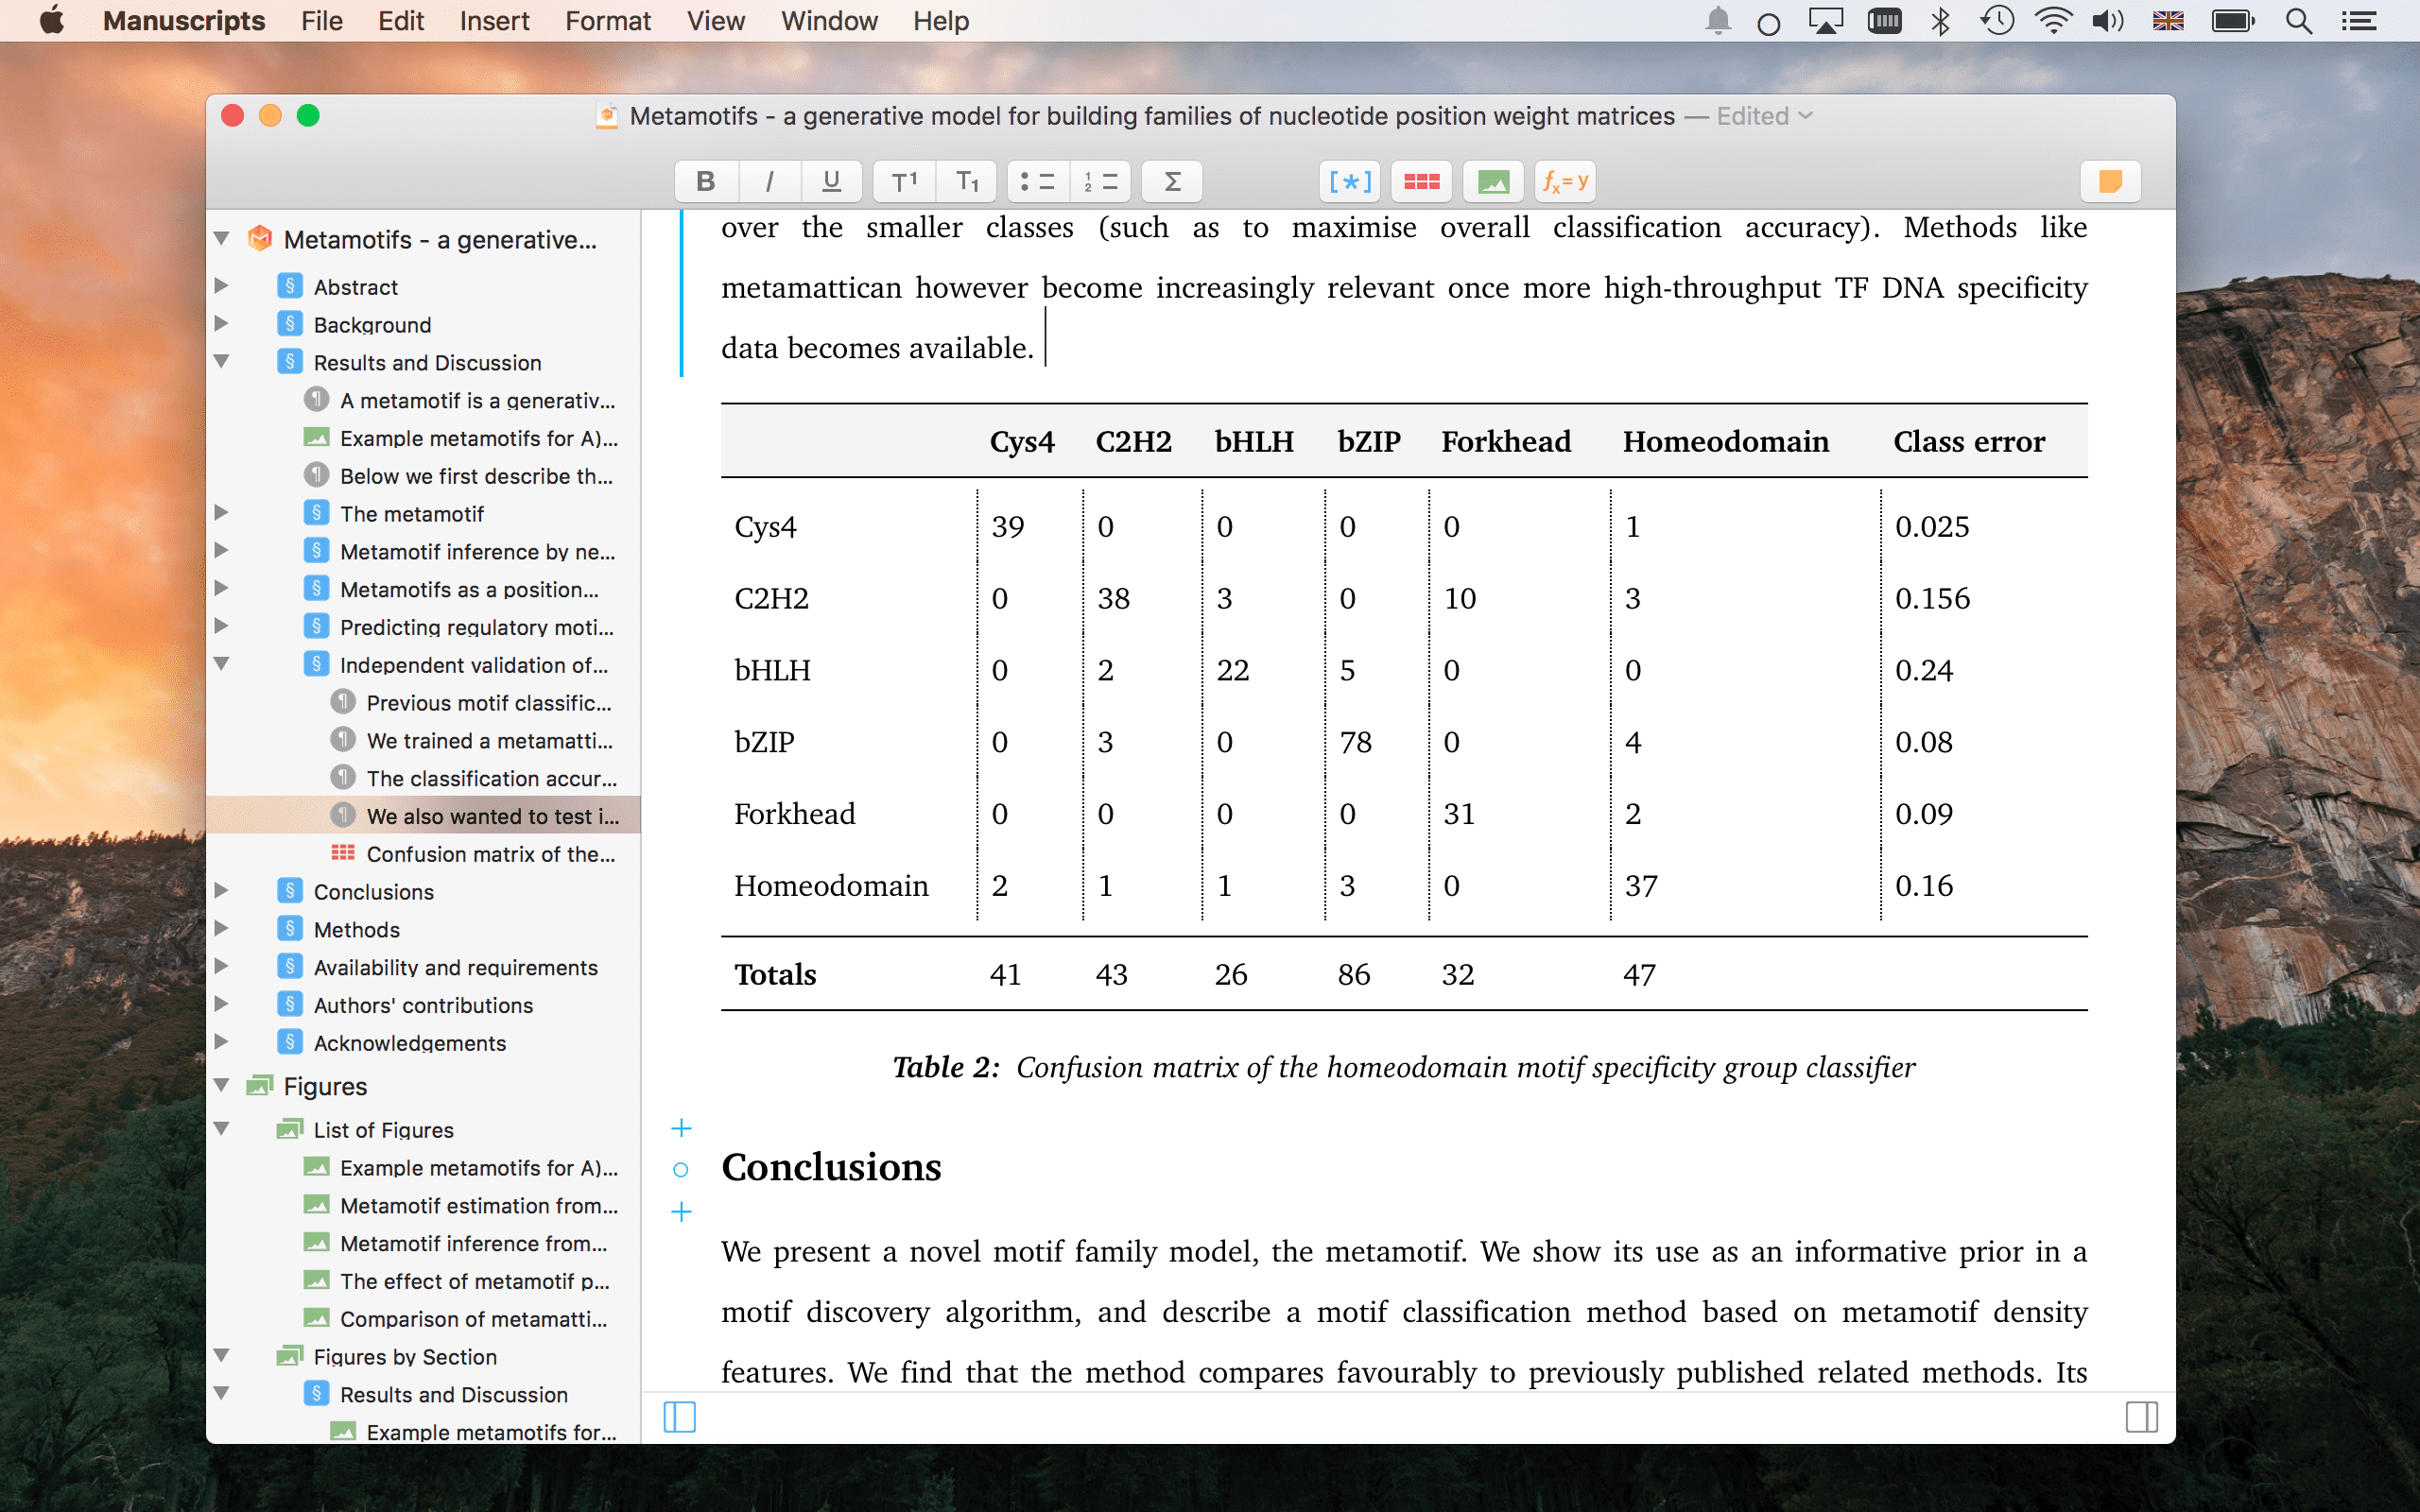Collapse the Results and Discussion section
The width and height of the screenshot is (2420, 1512).
click(222, 362)
